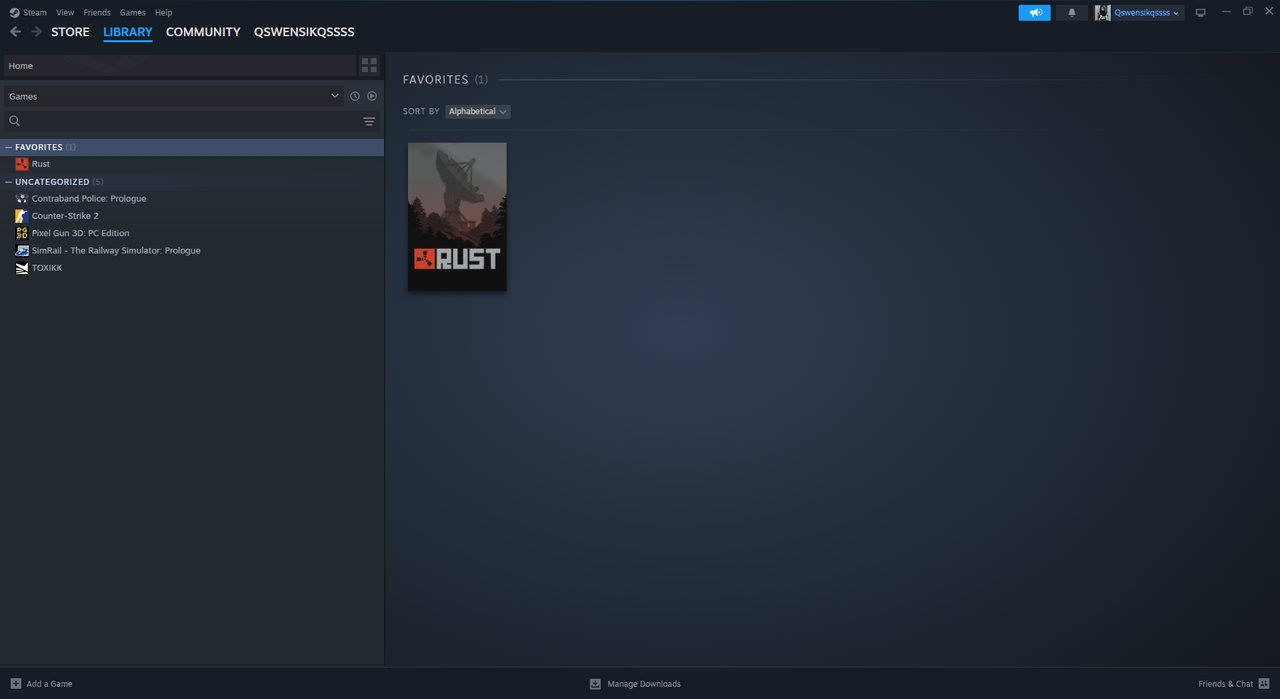Minimize the Steam window
The height and width of the screenshot is (699, 1280).
(x=1227, y=12)
